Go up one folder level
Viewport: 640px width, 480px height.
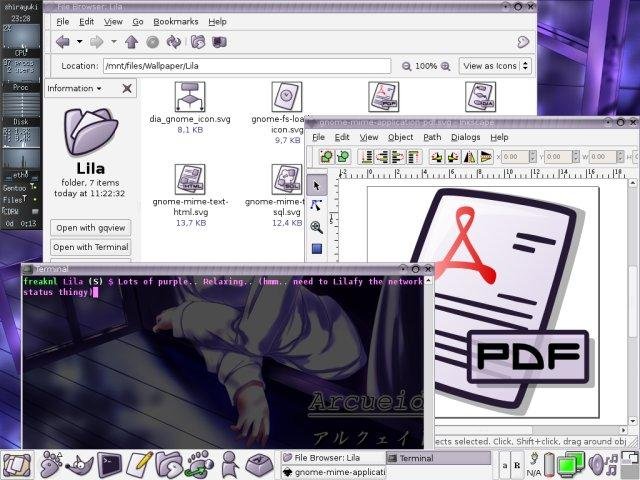(x=131, y=42)
